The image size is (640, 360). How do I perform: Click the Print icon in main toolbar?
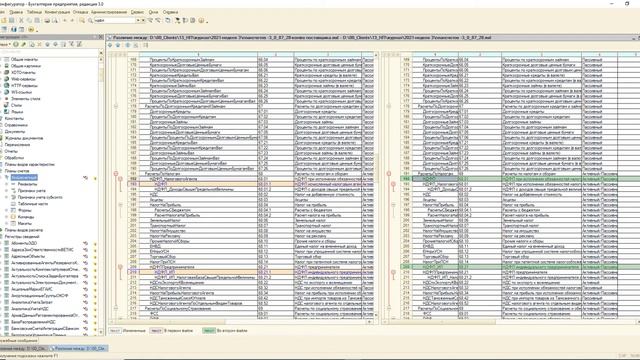[47, 20]
